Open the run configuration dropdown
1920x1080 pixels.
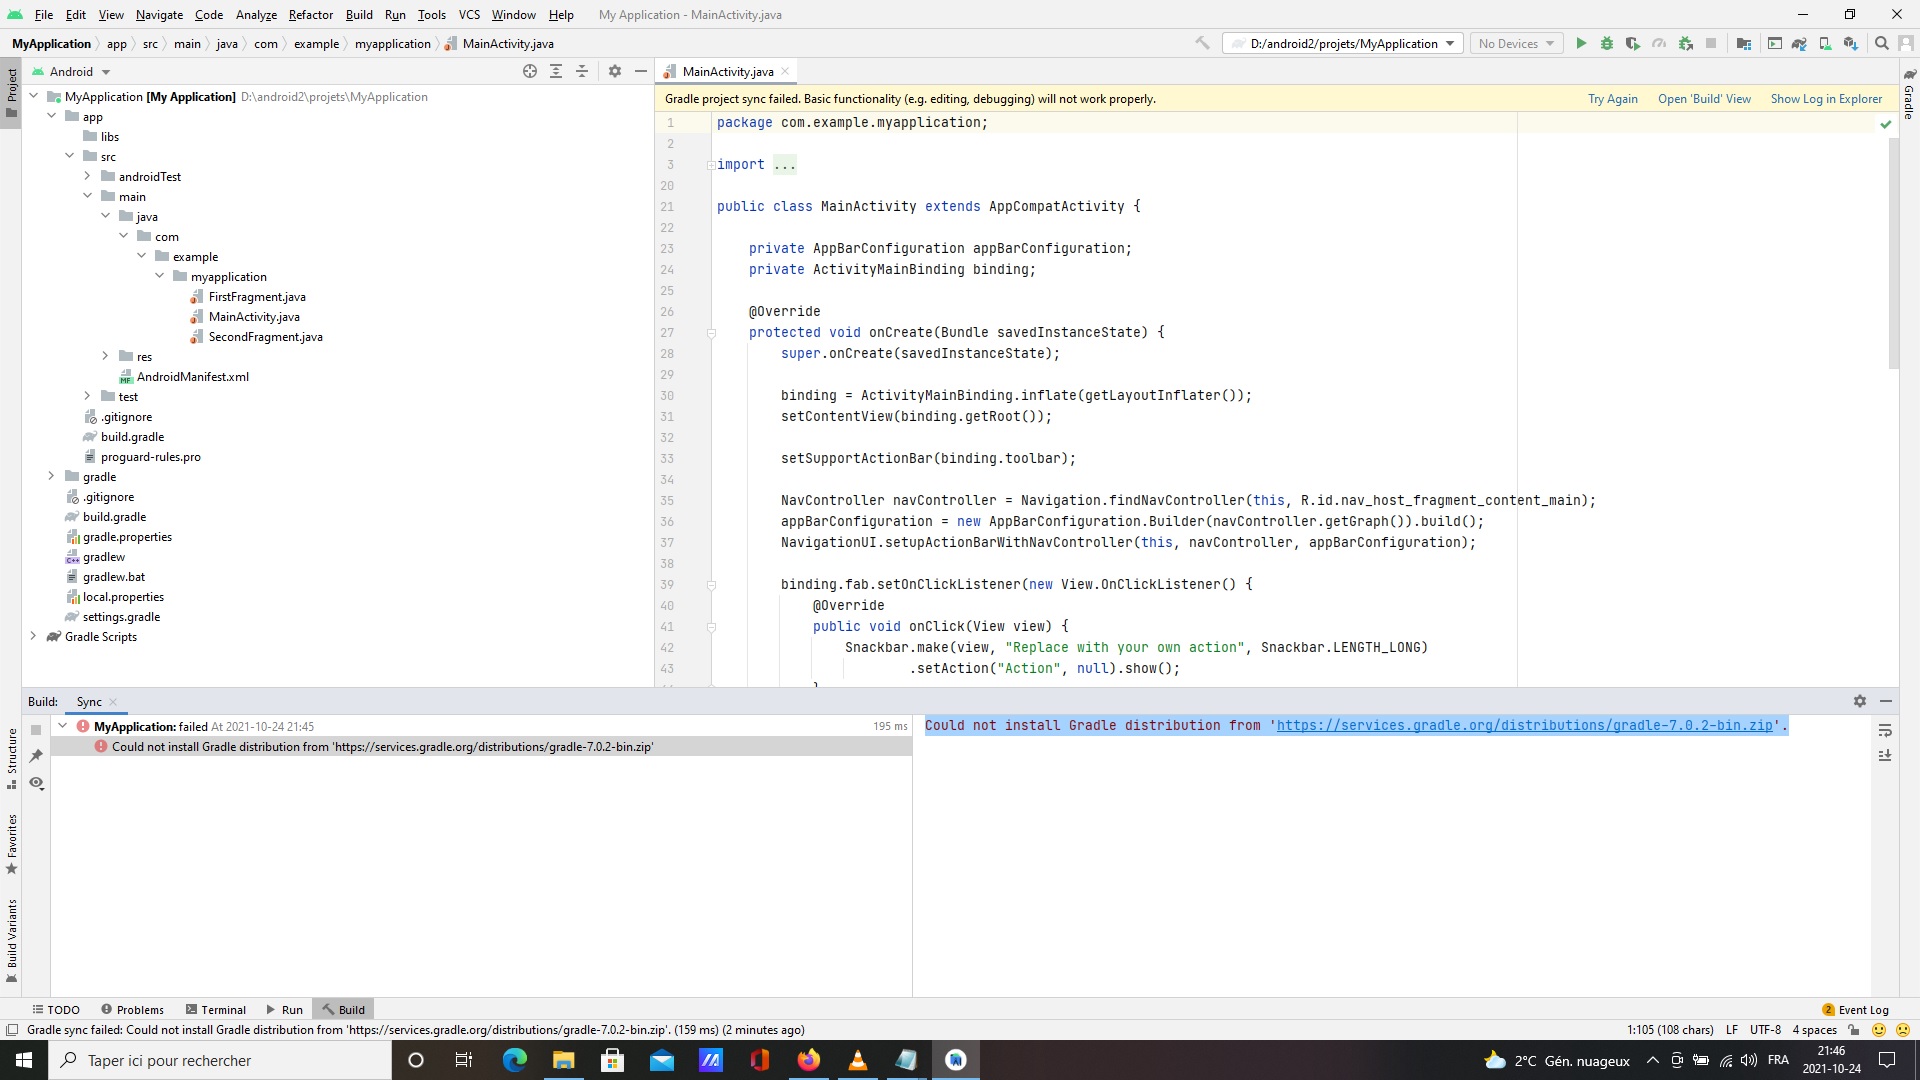[x=1344, y=44]
